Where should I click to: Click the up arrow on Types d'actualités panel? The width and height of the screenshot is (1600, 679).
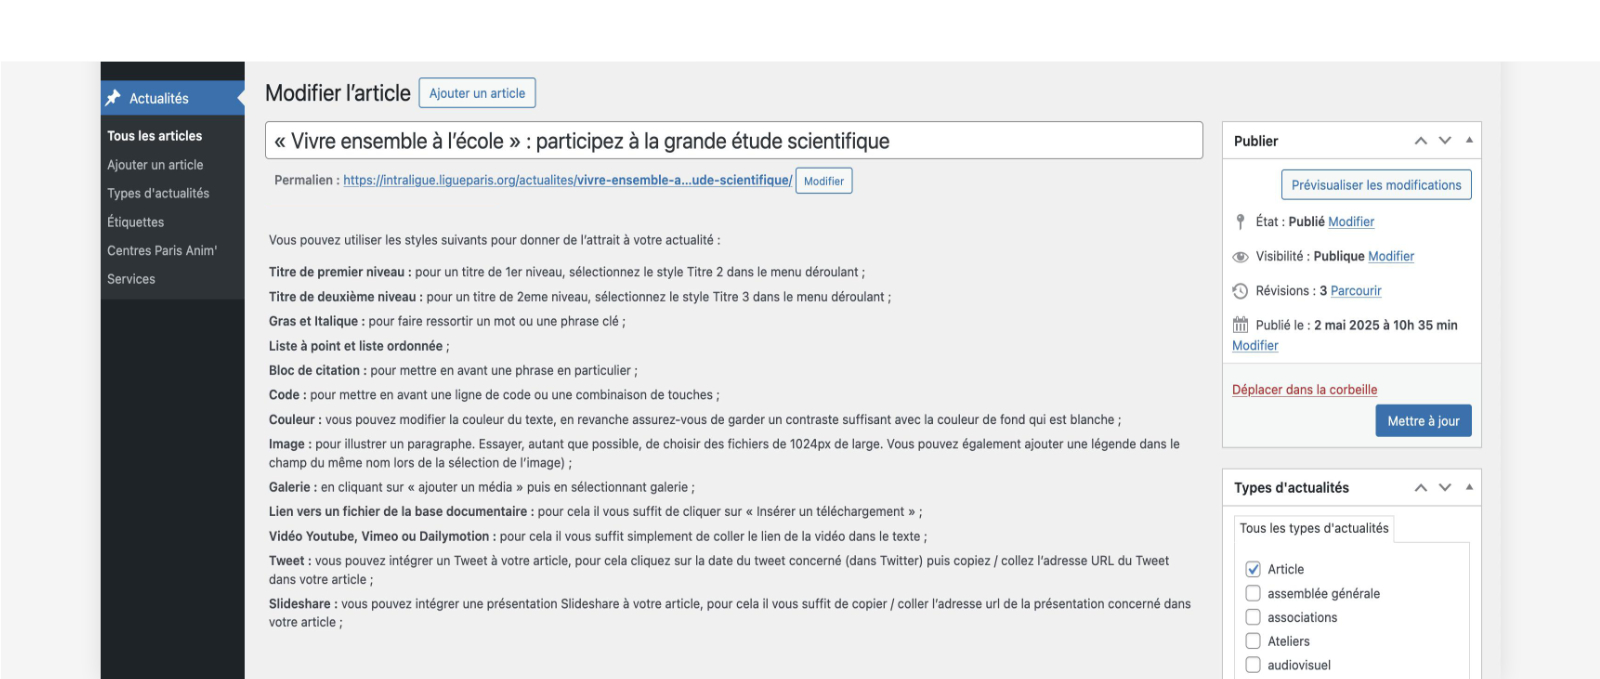click(1421, 488)
